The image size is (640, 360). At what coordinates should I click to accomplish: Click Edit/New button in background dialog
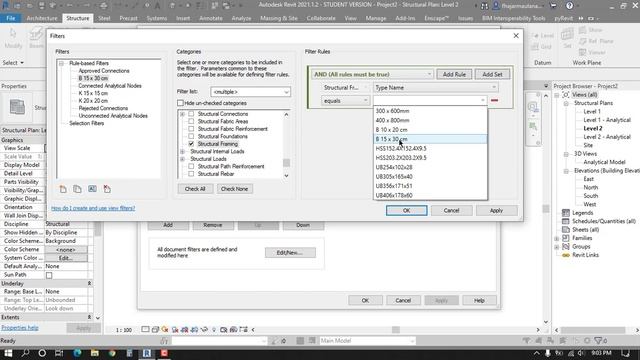coord(290,253)
